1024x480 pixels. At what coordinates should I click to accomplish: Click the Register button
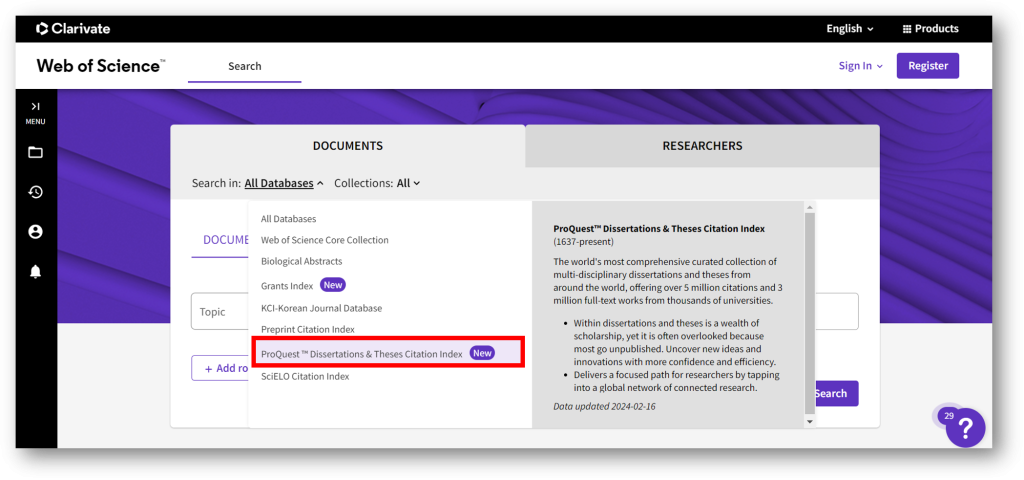pos(928,66)
